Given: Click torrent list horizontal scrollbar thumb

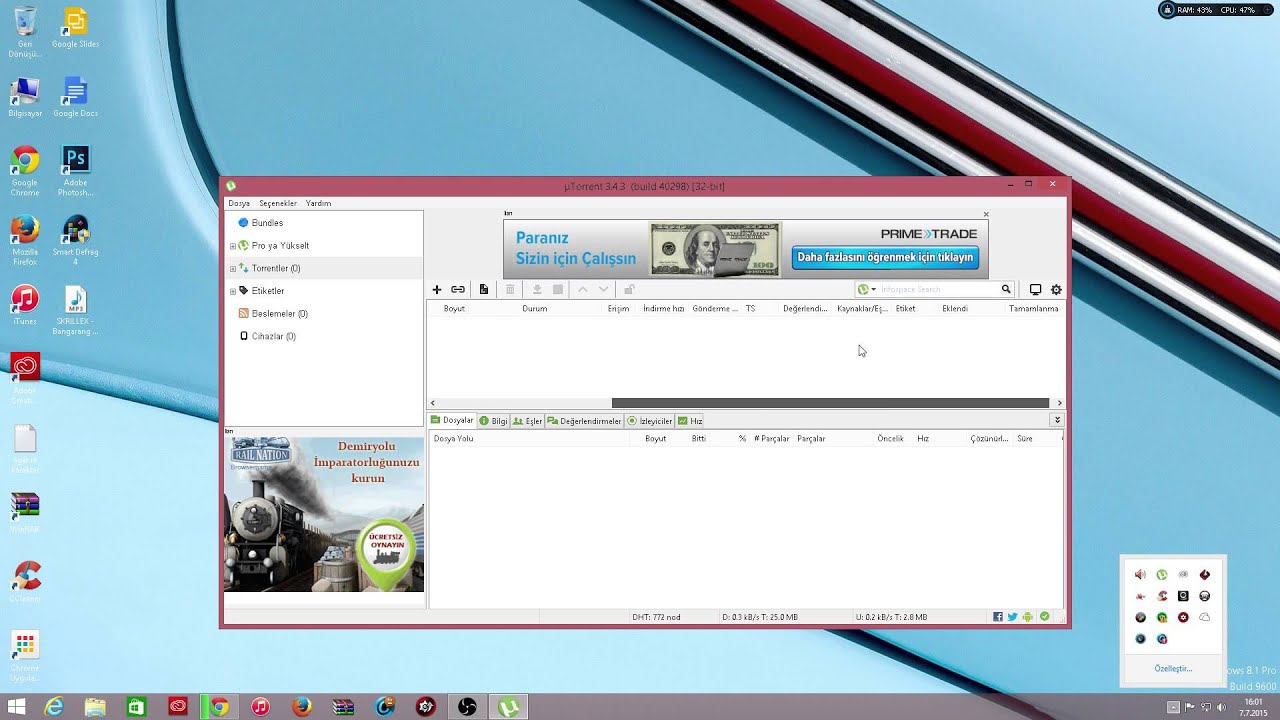Looking at the screenshot, I should pos(830,403).
